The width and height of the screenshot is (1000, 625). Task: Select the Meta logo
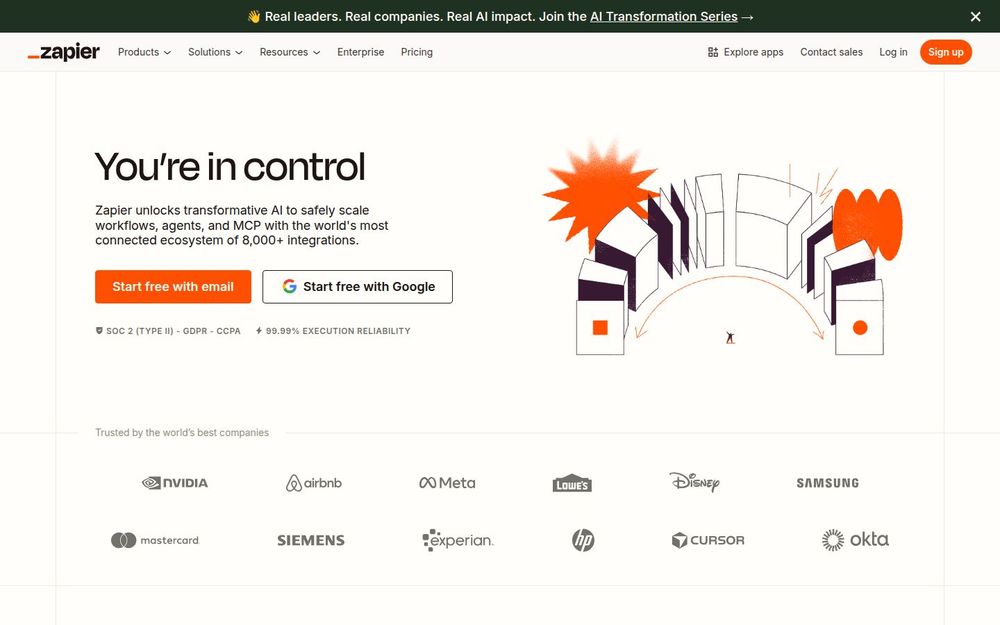coord(446,482)
